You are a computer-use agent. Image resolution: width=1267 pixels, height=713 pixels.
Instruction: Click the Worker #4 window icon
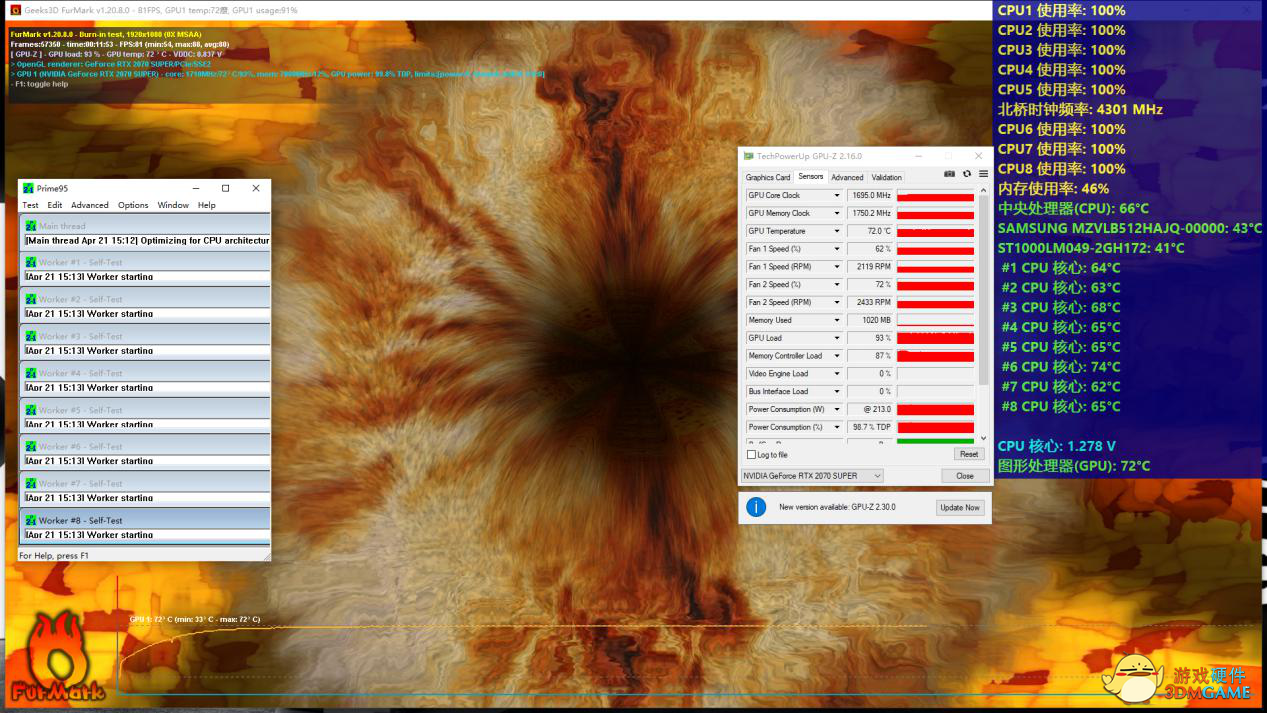click(x=31, y=373)
